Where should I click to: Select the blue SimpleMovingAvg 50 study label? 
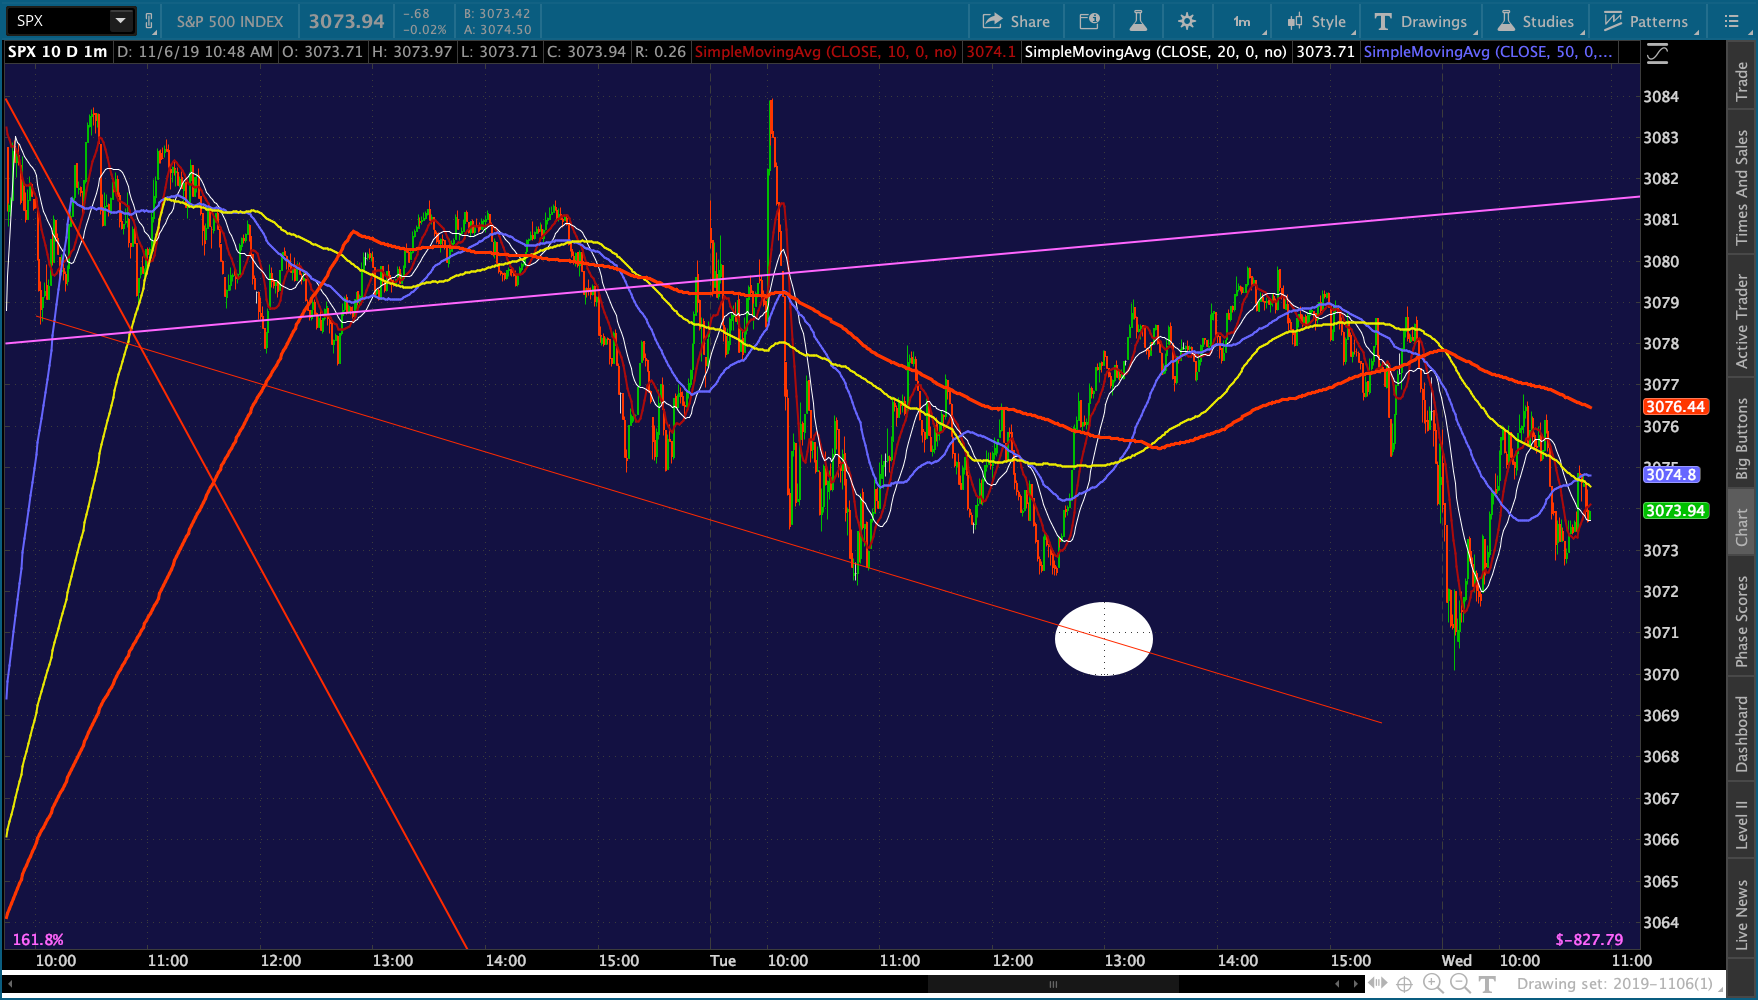1488,51
